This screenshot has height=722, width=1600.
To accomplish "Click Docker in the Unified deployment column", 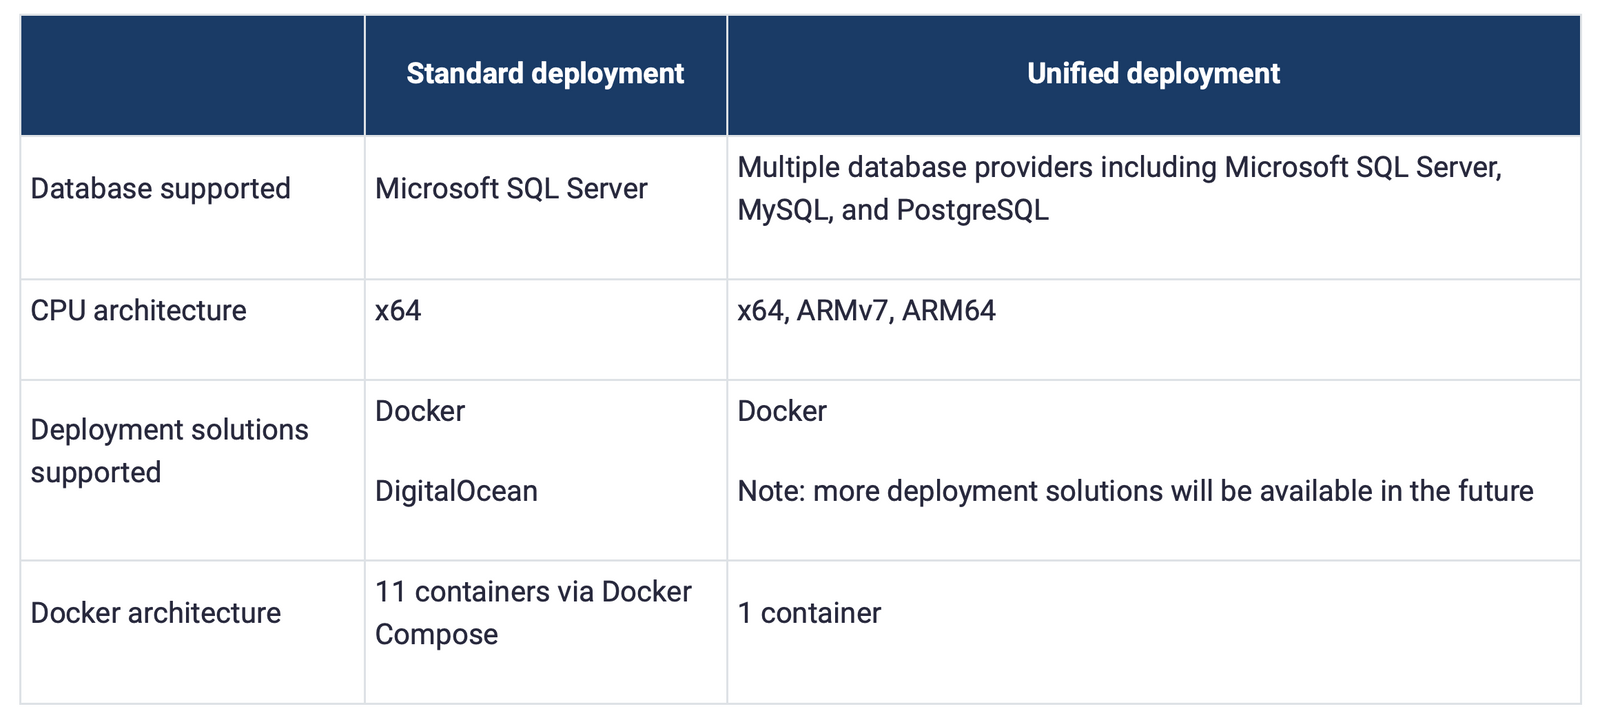I will pyautogui.click(x=782, y=411).
